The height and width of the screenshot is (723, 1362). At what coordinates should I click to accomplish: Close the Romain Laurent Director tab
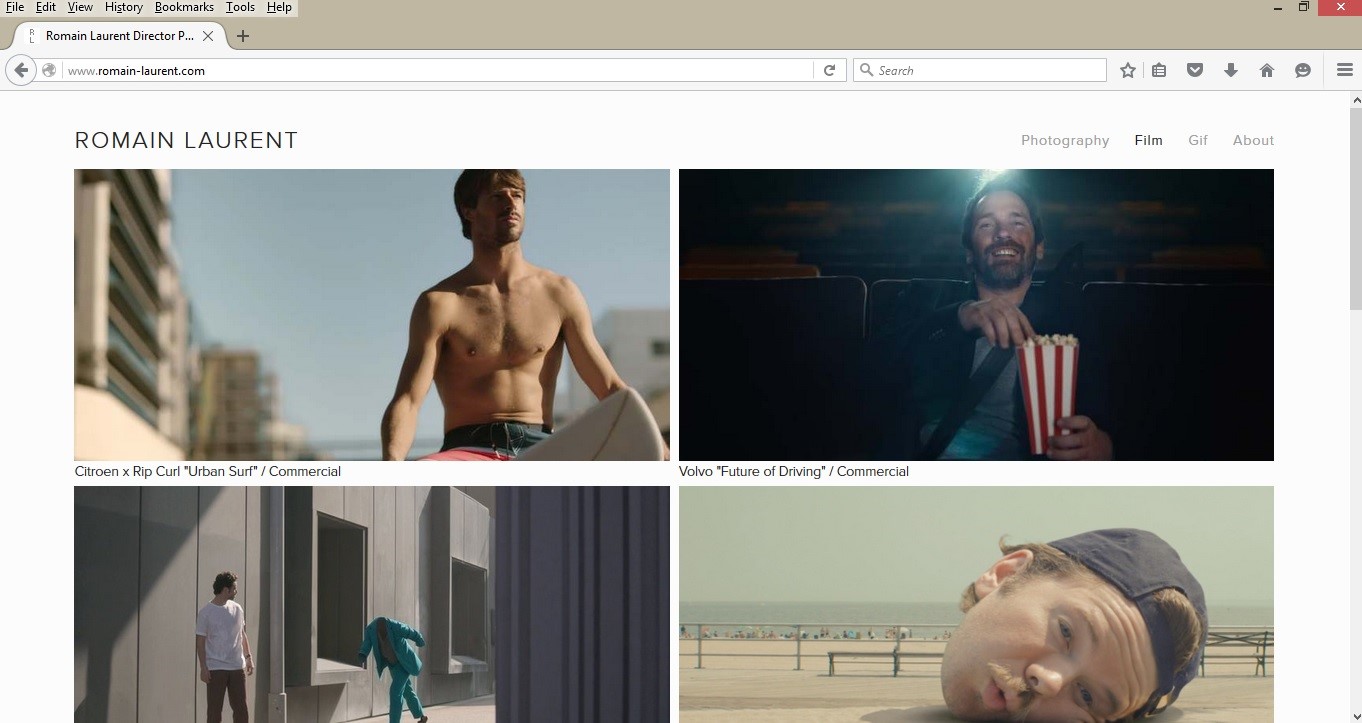coord(208,36)
